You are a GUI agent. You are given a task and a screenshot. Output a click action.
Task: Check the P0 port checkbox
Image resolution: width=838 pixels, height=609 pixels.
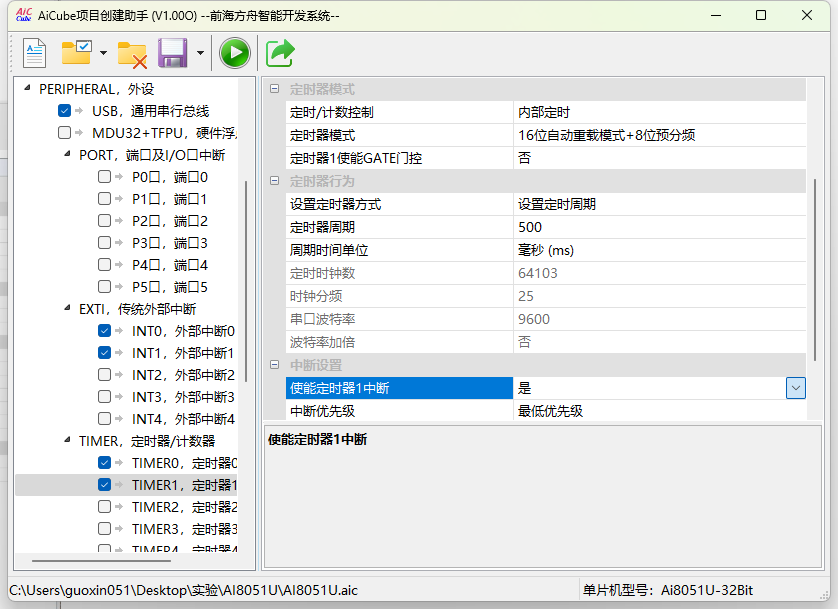104,176
